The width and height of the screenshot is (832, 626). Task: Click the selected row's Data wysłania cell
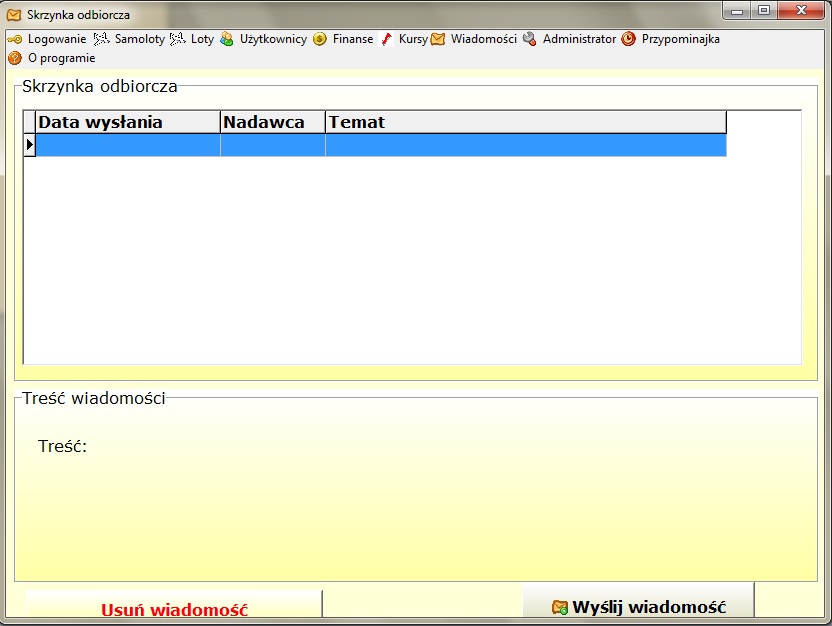[x=128, y=145]
